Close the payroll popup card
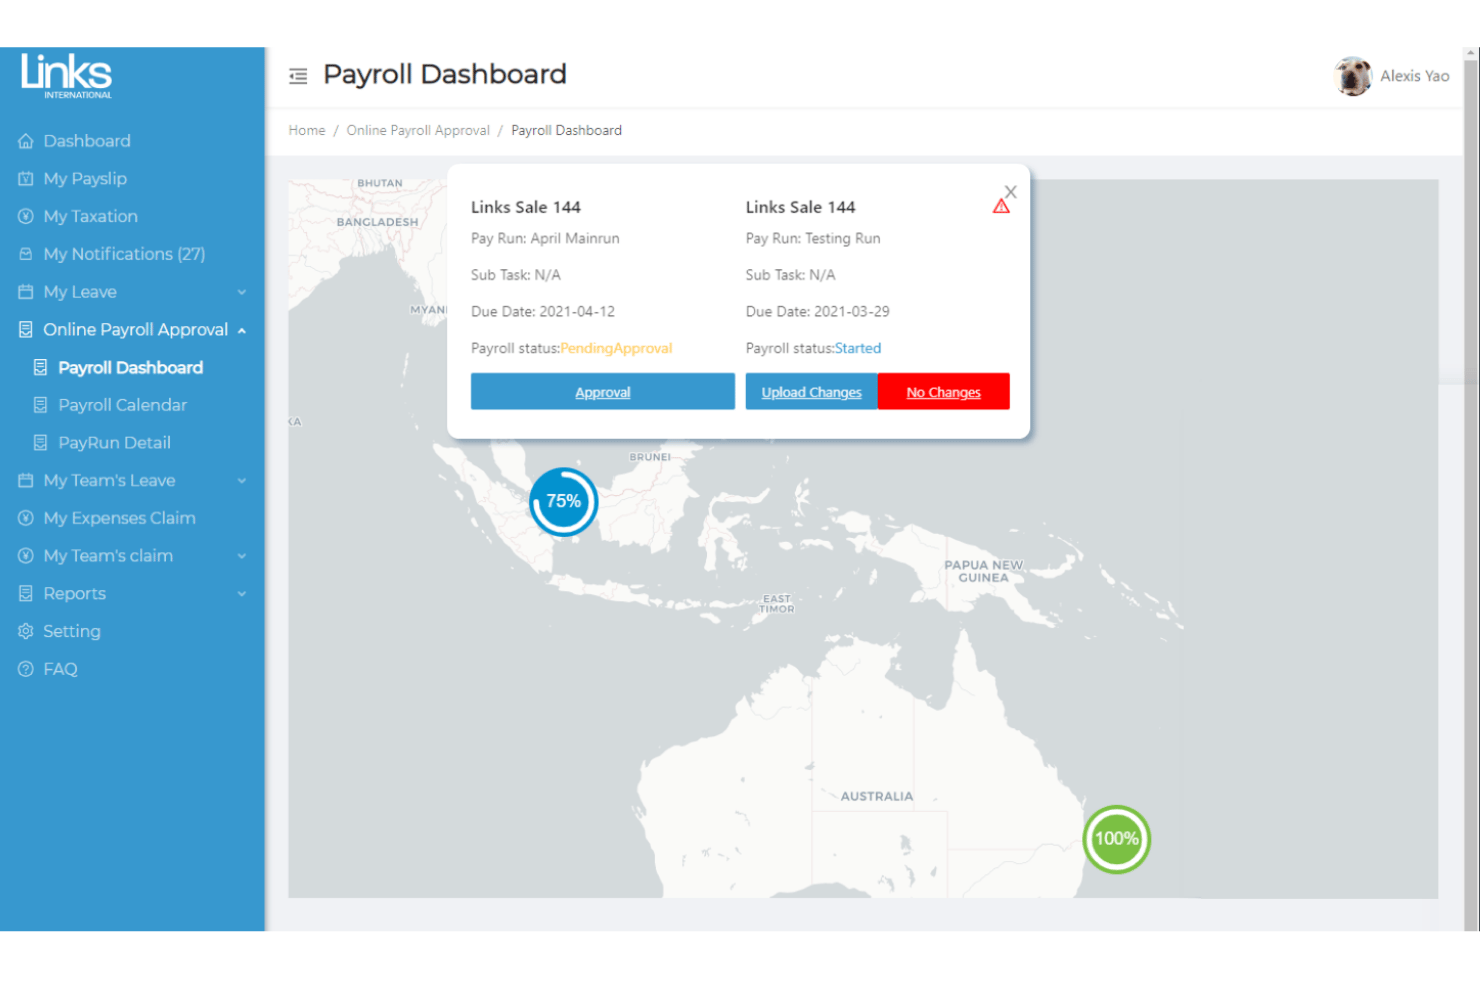The image size is (1480, 987). pyautogui.click(x=1011, y=191)
